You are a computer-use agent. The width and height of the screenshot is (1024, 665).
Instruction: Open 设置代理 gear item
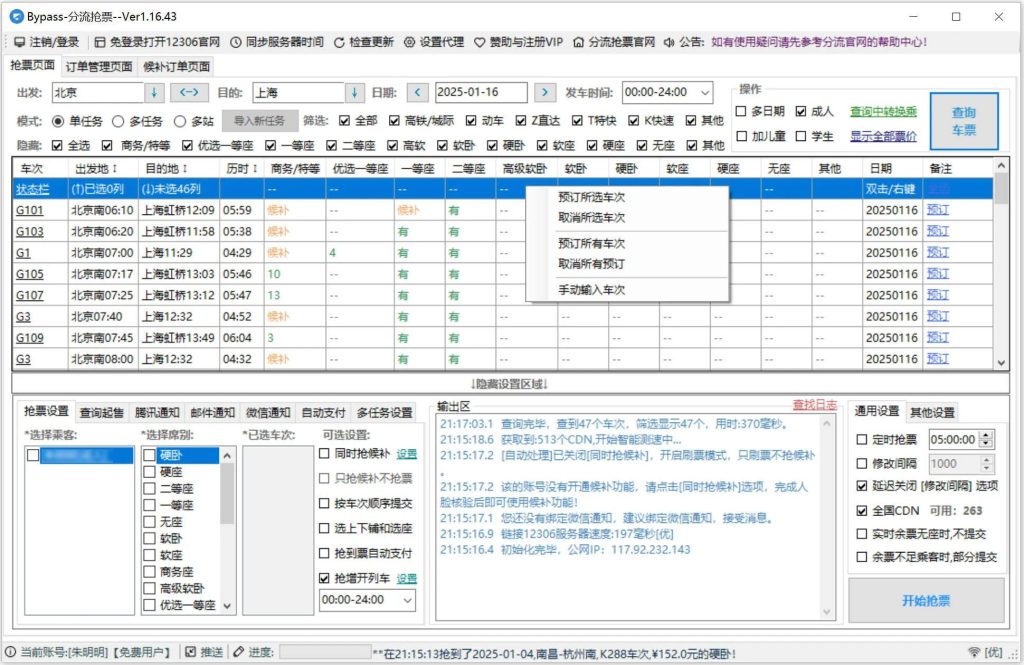click(434, 42)
